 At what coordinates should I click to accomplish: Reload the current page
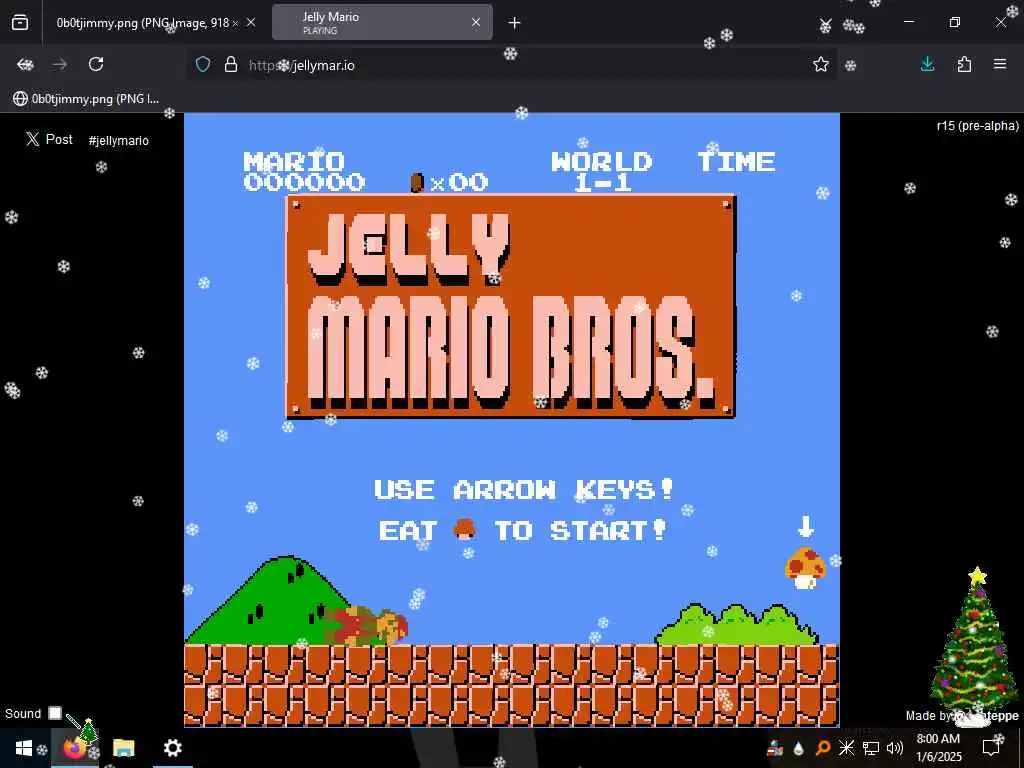point(96,64)
